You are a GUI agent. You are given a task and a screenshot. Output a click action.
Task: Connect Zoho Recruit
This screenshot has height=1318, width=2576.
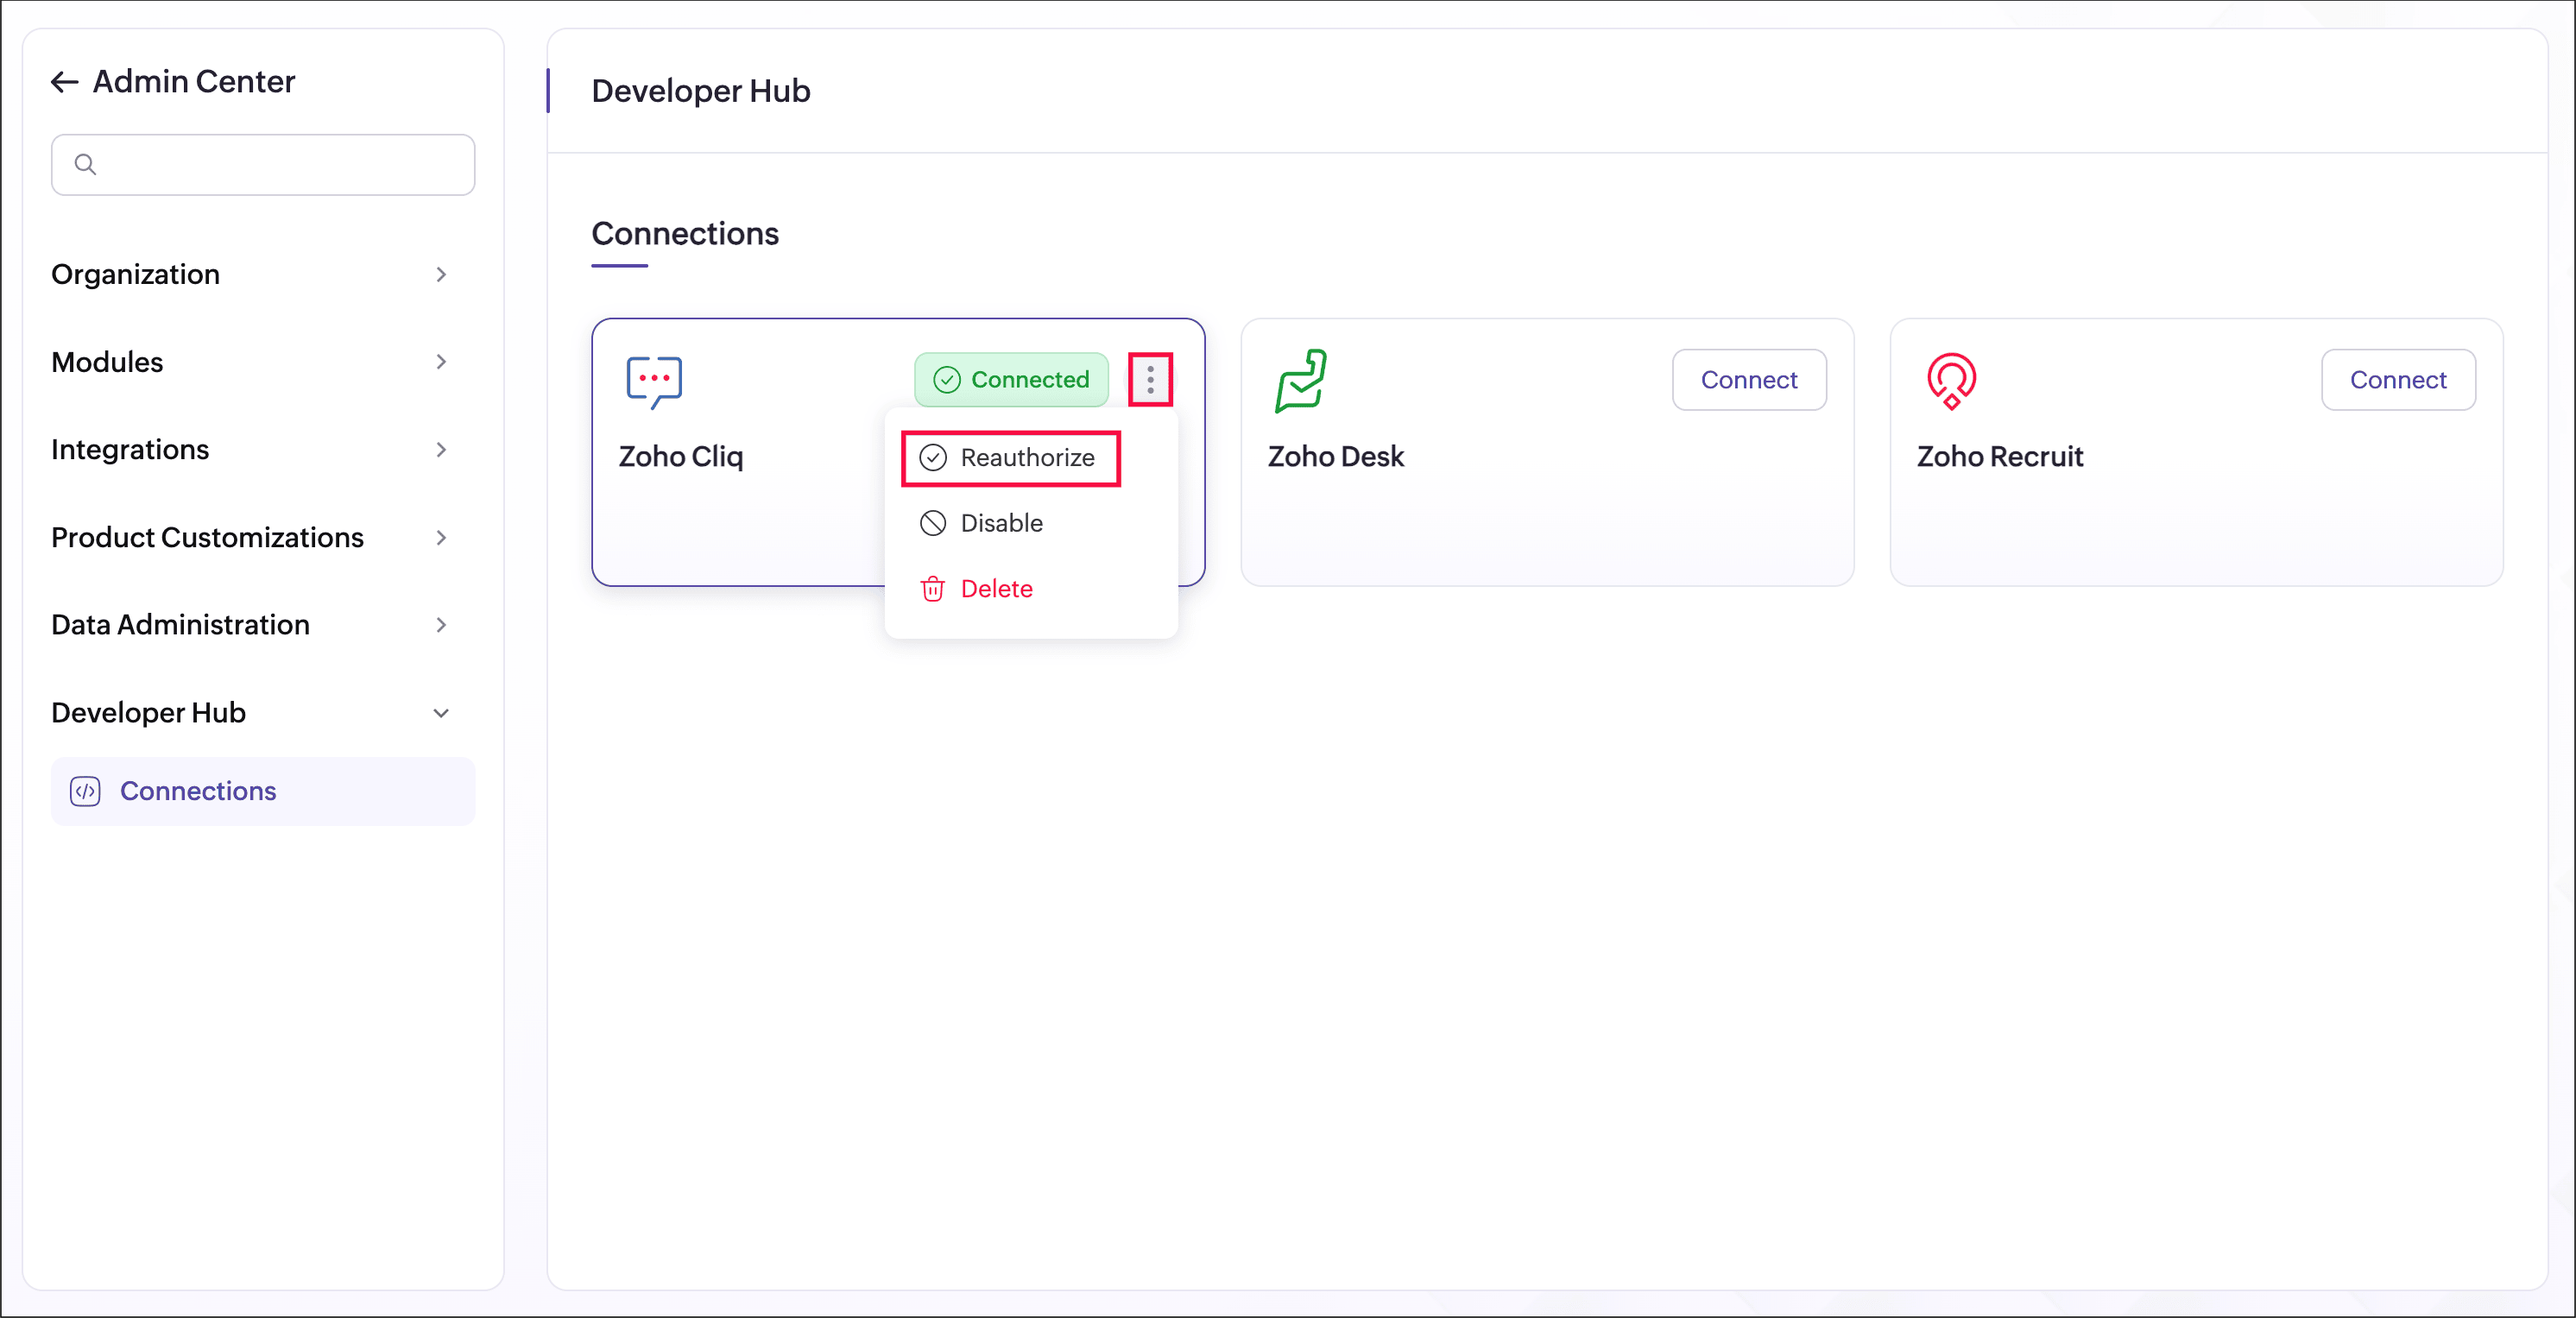point(2398,380)
